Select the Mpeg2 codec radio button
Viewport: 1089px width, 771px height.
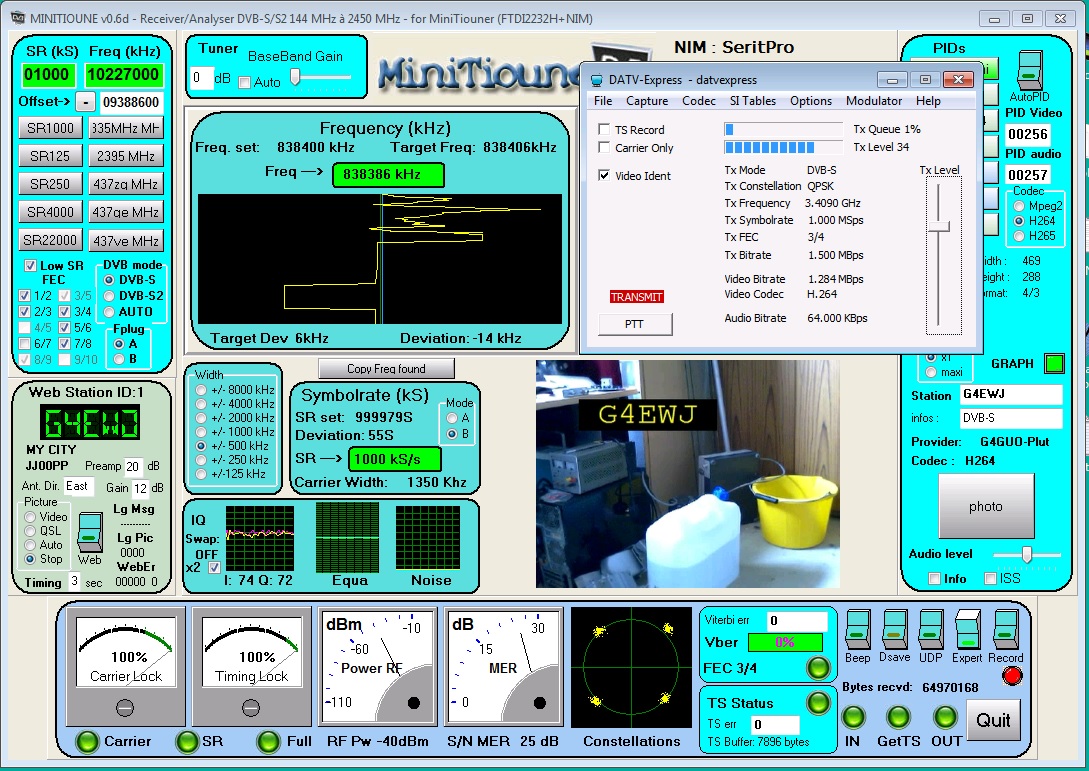(x=1019, y=206)
